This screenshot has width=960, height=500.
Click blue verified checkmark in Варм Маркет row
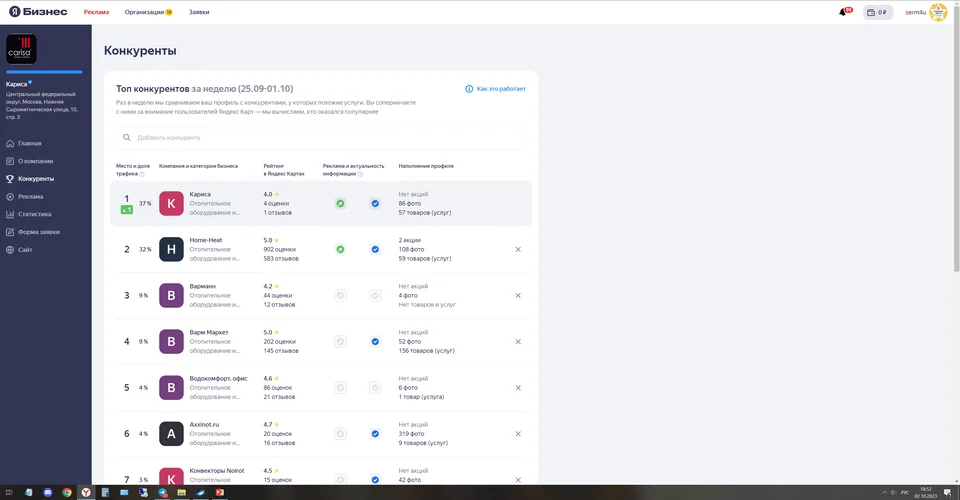(375, 341)
